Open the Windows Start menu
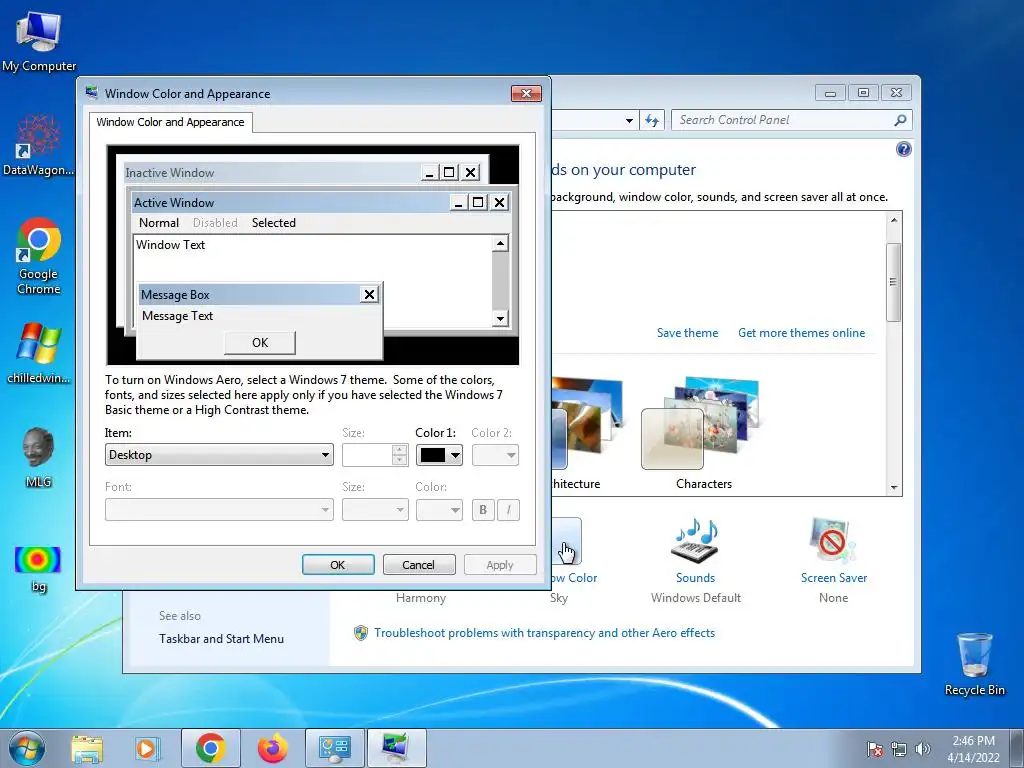The image size is (1024, 768). (x=27, y=748)
